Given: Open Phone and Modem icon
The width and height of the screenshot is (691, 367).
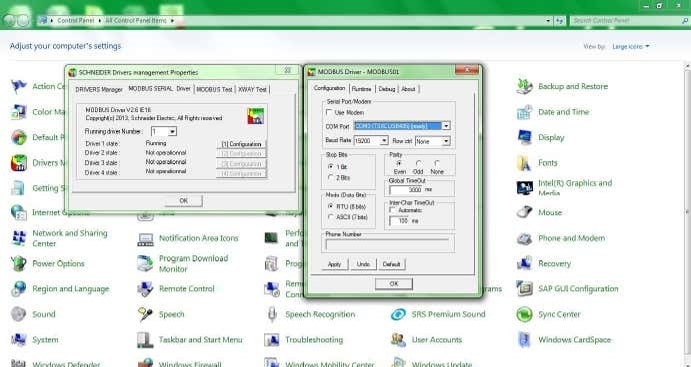Looking at the screenshot, I should 524,238.
